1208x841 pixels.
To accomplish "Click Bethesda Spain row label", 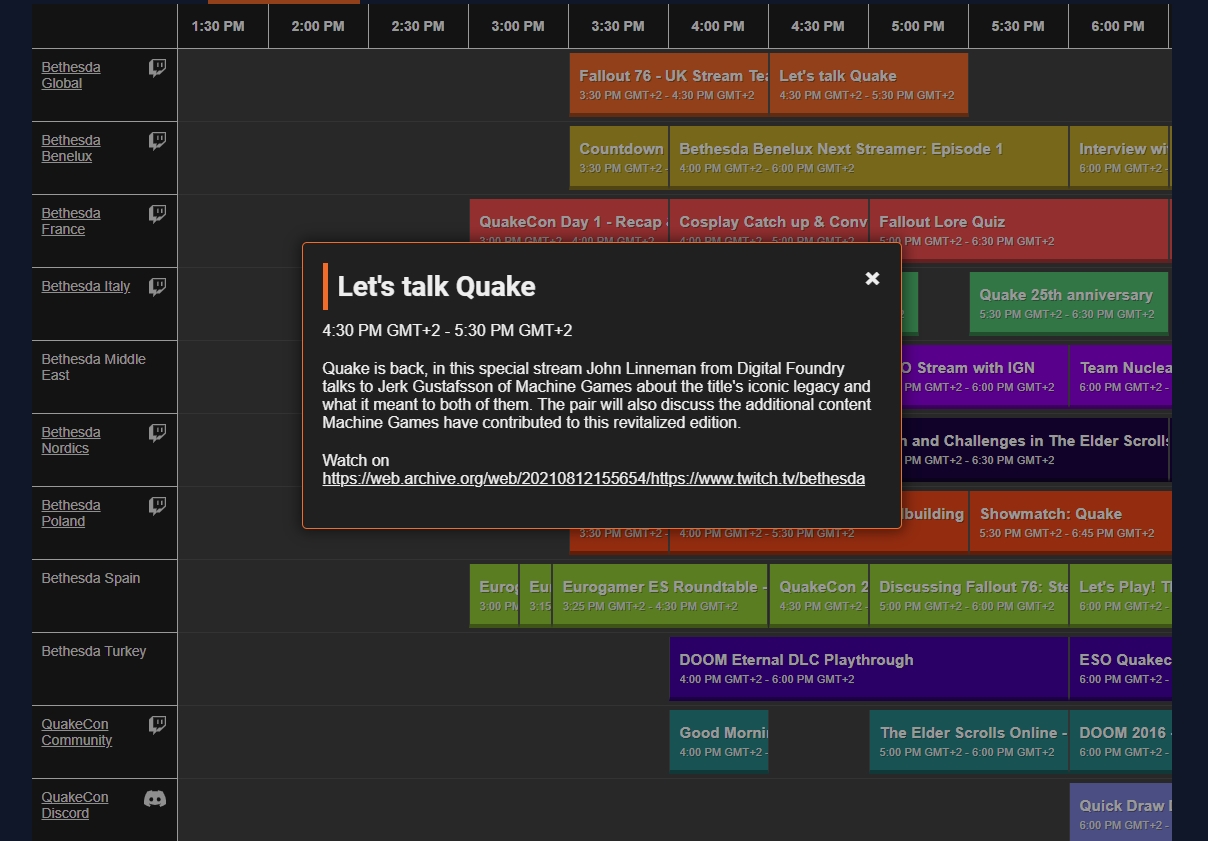I will tap(91, 578).
